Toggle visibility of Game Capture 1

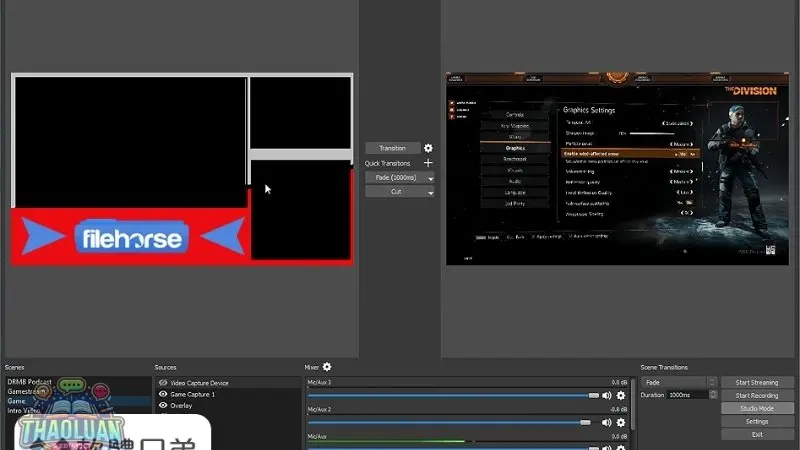(163, 394)
